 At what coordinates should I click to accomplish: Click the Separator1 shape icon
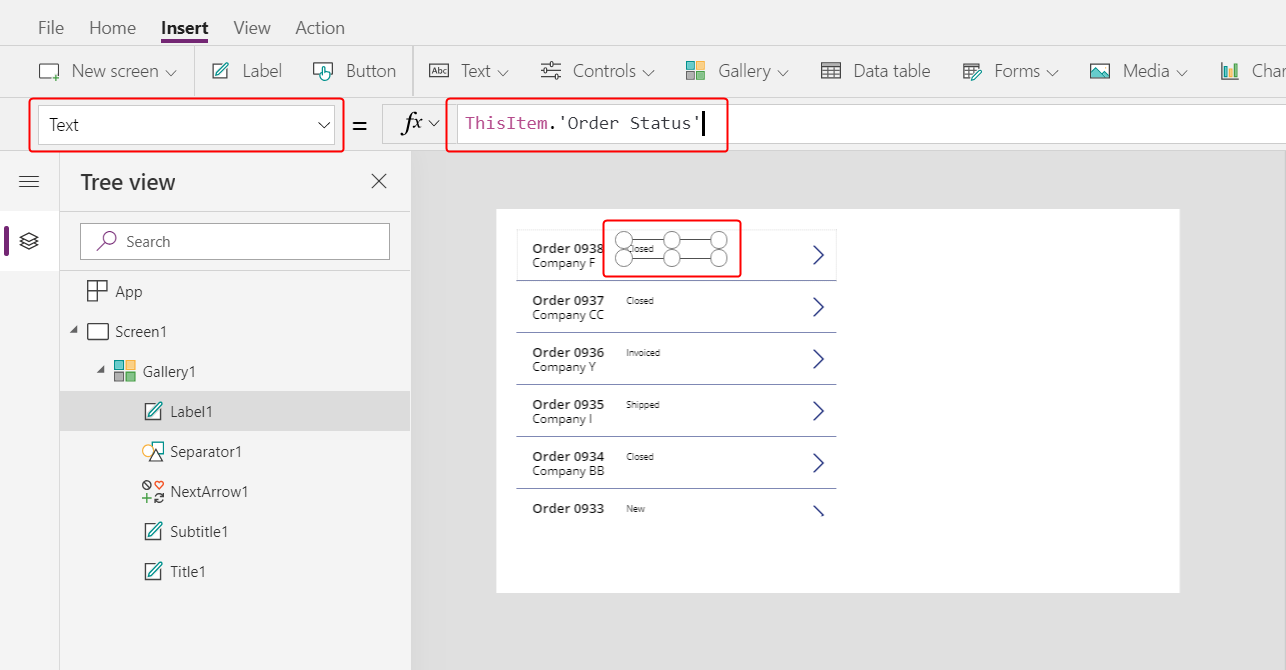pyautogui.click(x=153, y=451)
